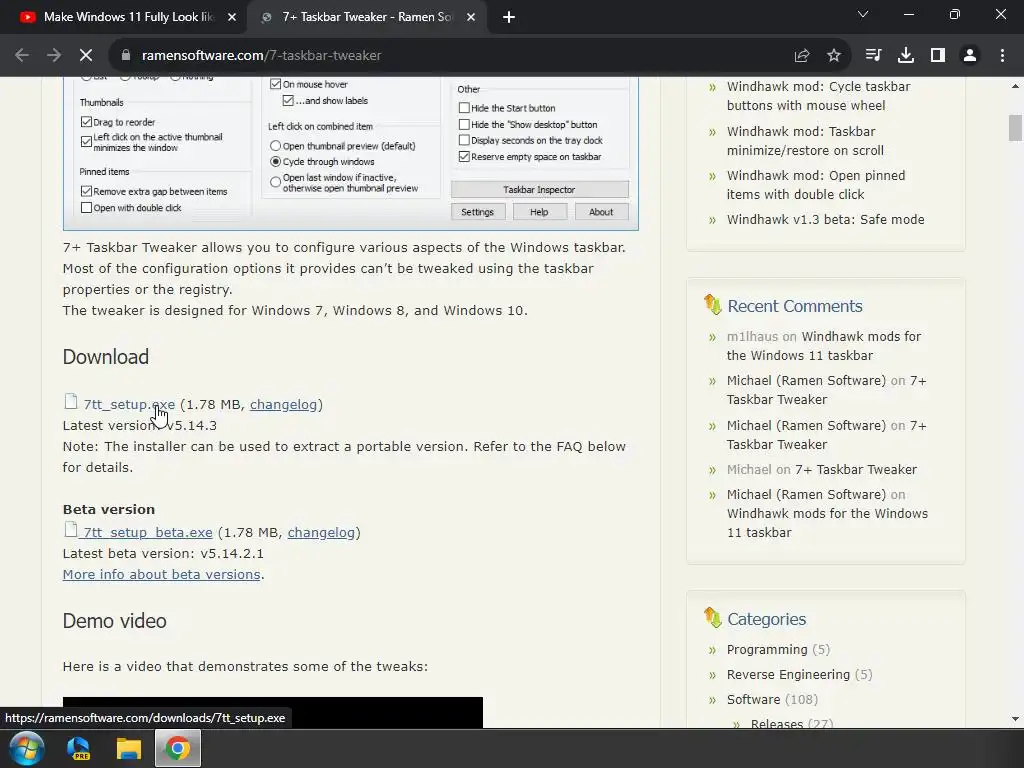Close the YouTube tab
1024x768 pixels.
[x=232, y=18]
